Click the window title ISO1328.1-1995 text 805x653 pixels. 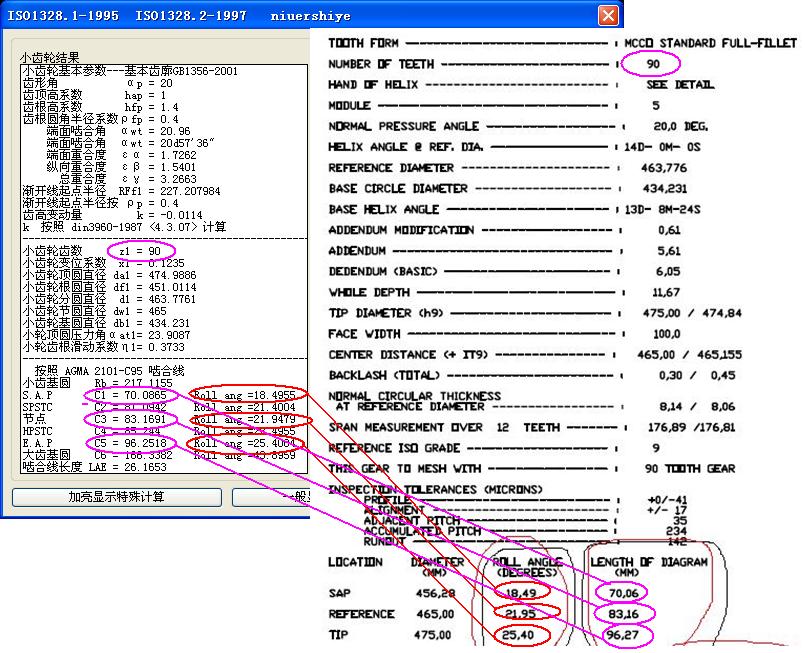[x=63, y=15]
